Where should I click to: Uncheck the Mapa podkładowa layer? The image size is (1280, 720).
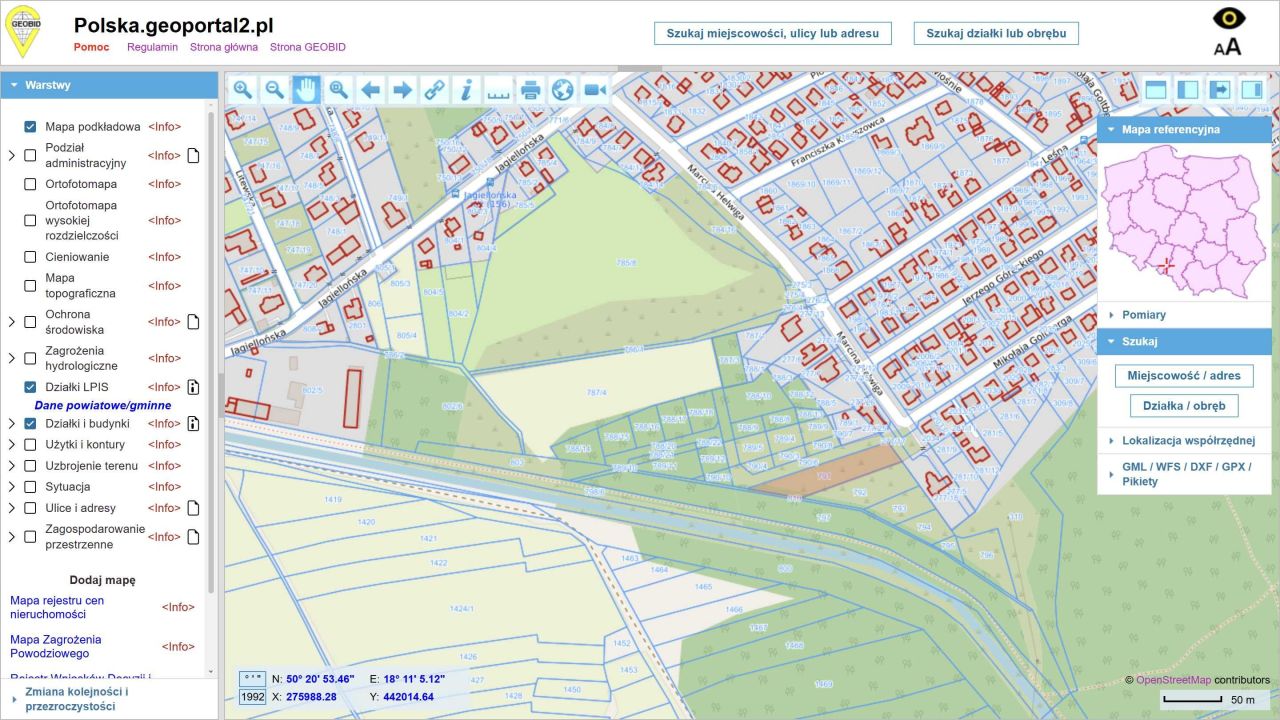click(30, 127)
